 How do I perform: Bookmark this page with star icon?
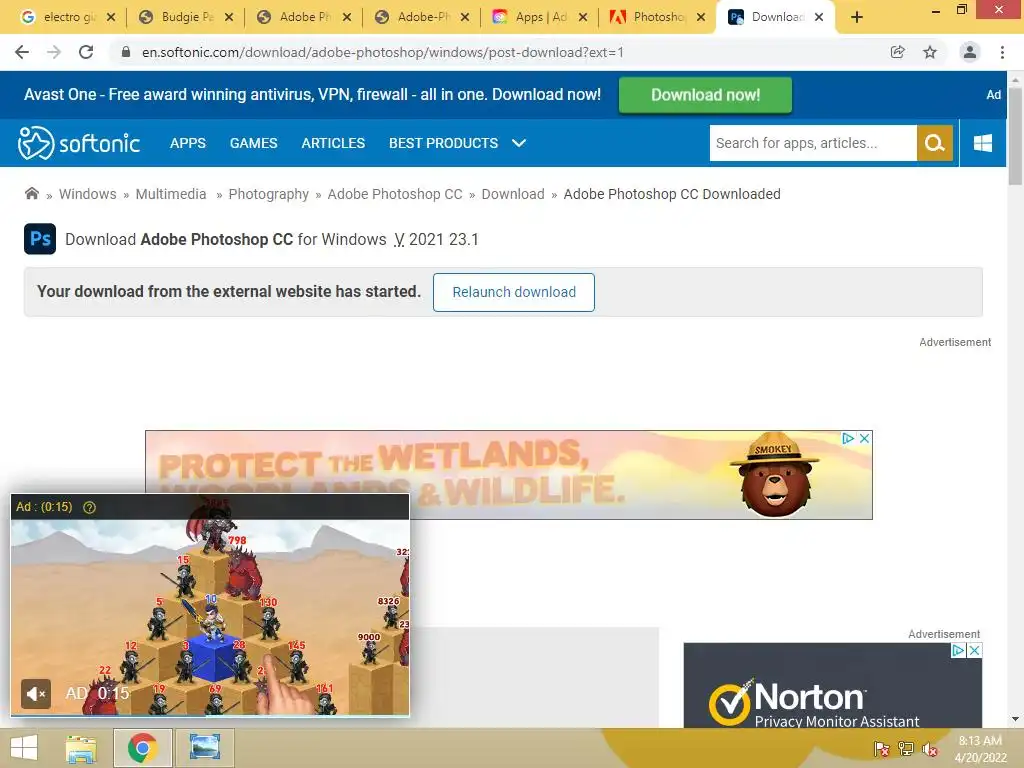[x=930, y=52]
